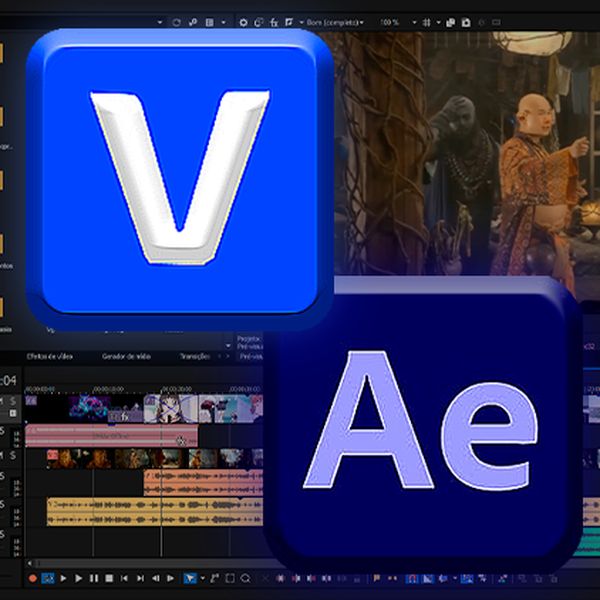Click the overlays grid icon in preview toolbar
Viewport: 600px width, 600px height.
pyautogui.click(x=427, y=21)
